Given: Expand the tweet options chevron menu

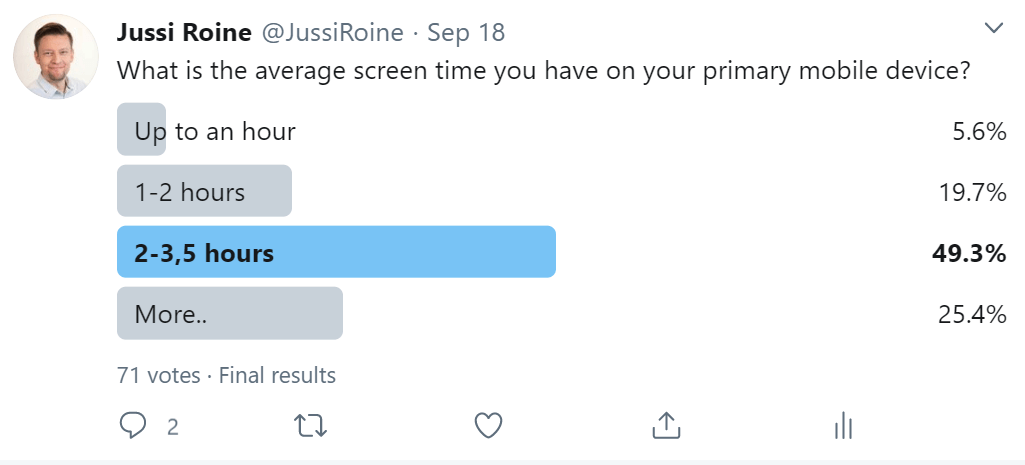Looking at the screenshot, I should pos(994,28).
